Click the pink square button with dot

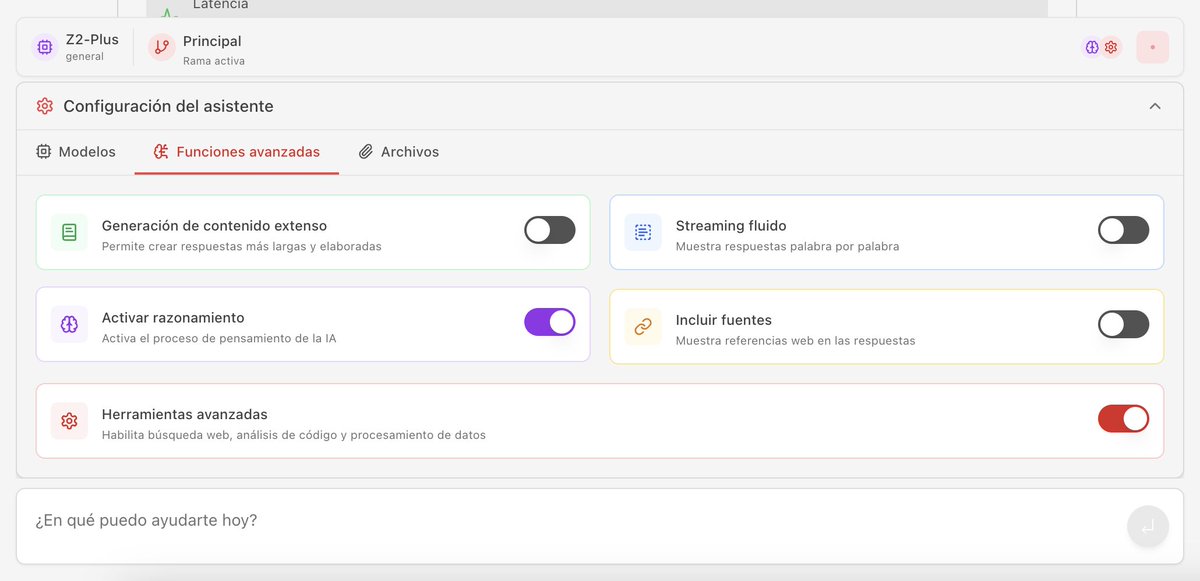[1152, 47]
